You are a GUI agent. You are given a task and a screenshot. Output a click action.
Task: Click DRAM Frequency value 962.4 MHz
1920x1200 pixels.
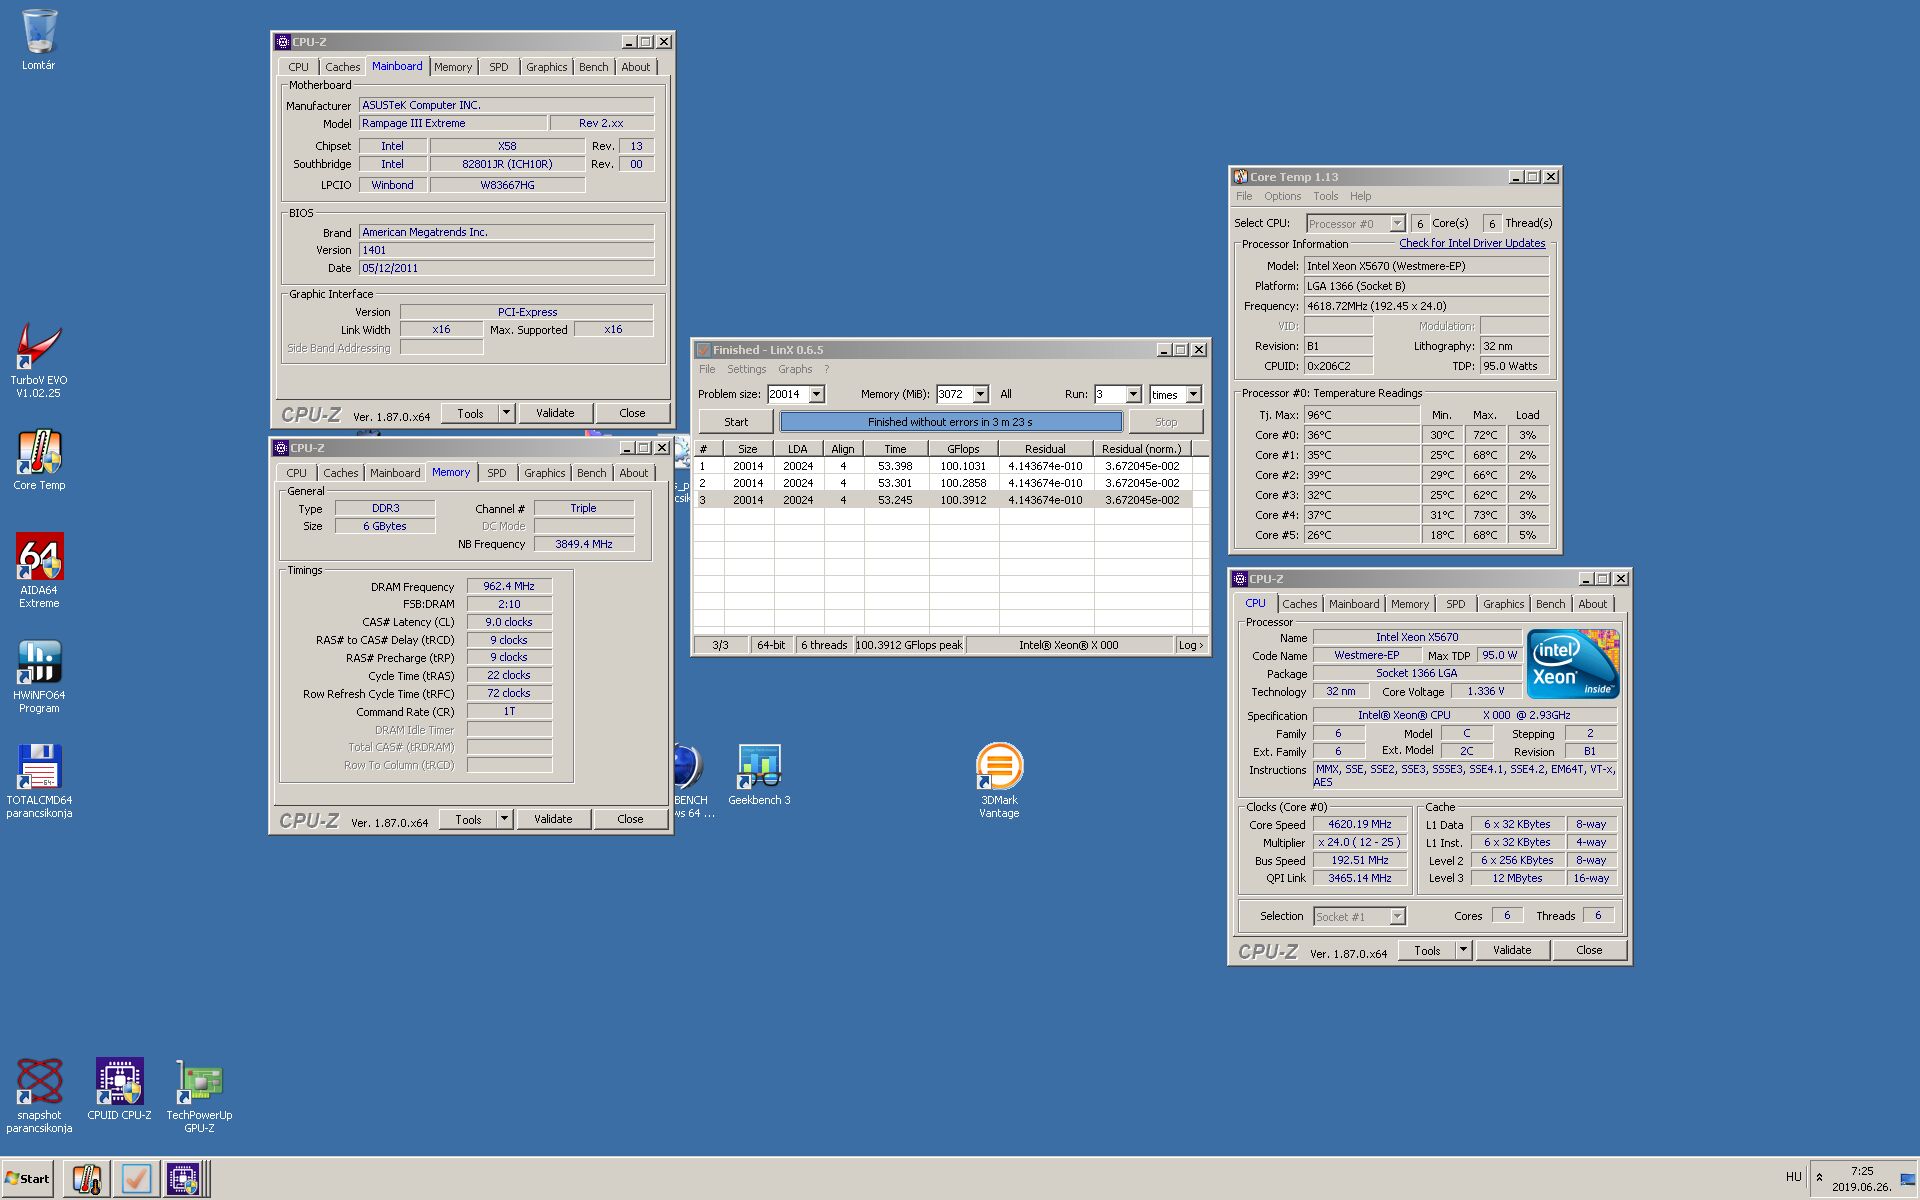tap(509, 587)
